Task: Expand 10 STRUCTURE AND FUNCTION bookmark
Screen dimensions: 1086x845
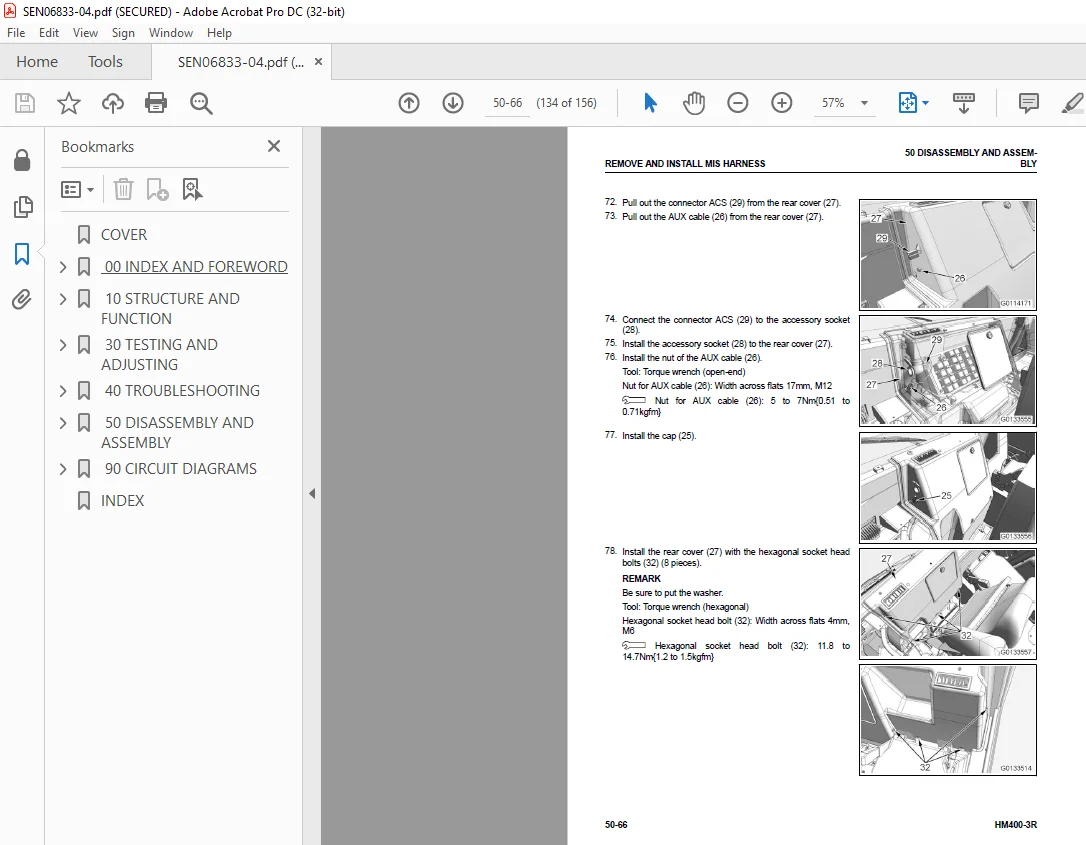Action: pyautogui.click(x=63, y=299)
